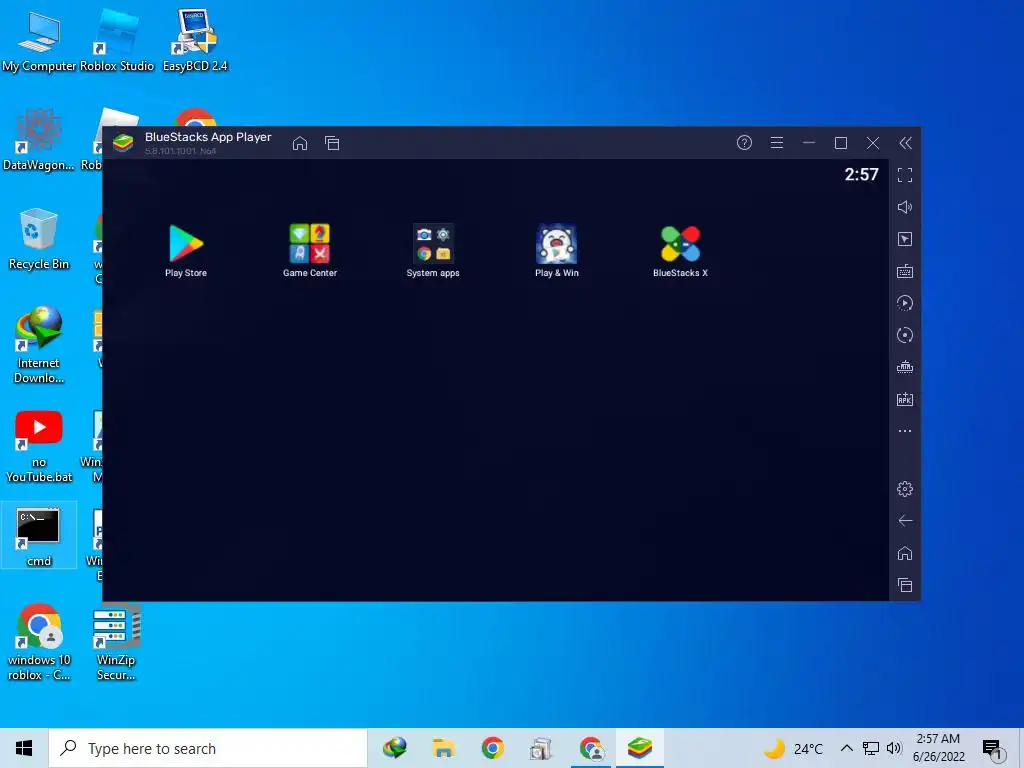The image size is (1024, 768).
Task: Select the no YouTube.bat desktop file
Action: click(x=39, y=447)
